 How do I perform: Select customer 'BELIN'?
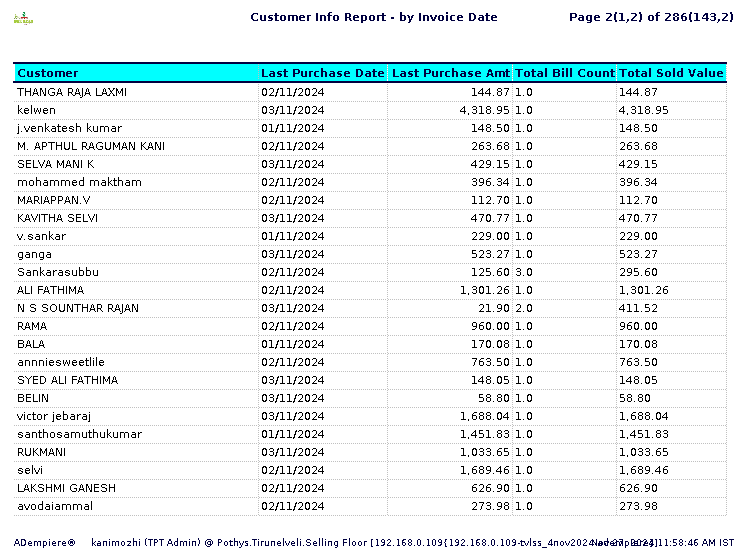coord(33,398)
